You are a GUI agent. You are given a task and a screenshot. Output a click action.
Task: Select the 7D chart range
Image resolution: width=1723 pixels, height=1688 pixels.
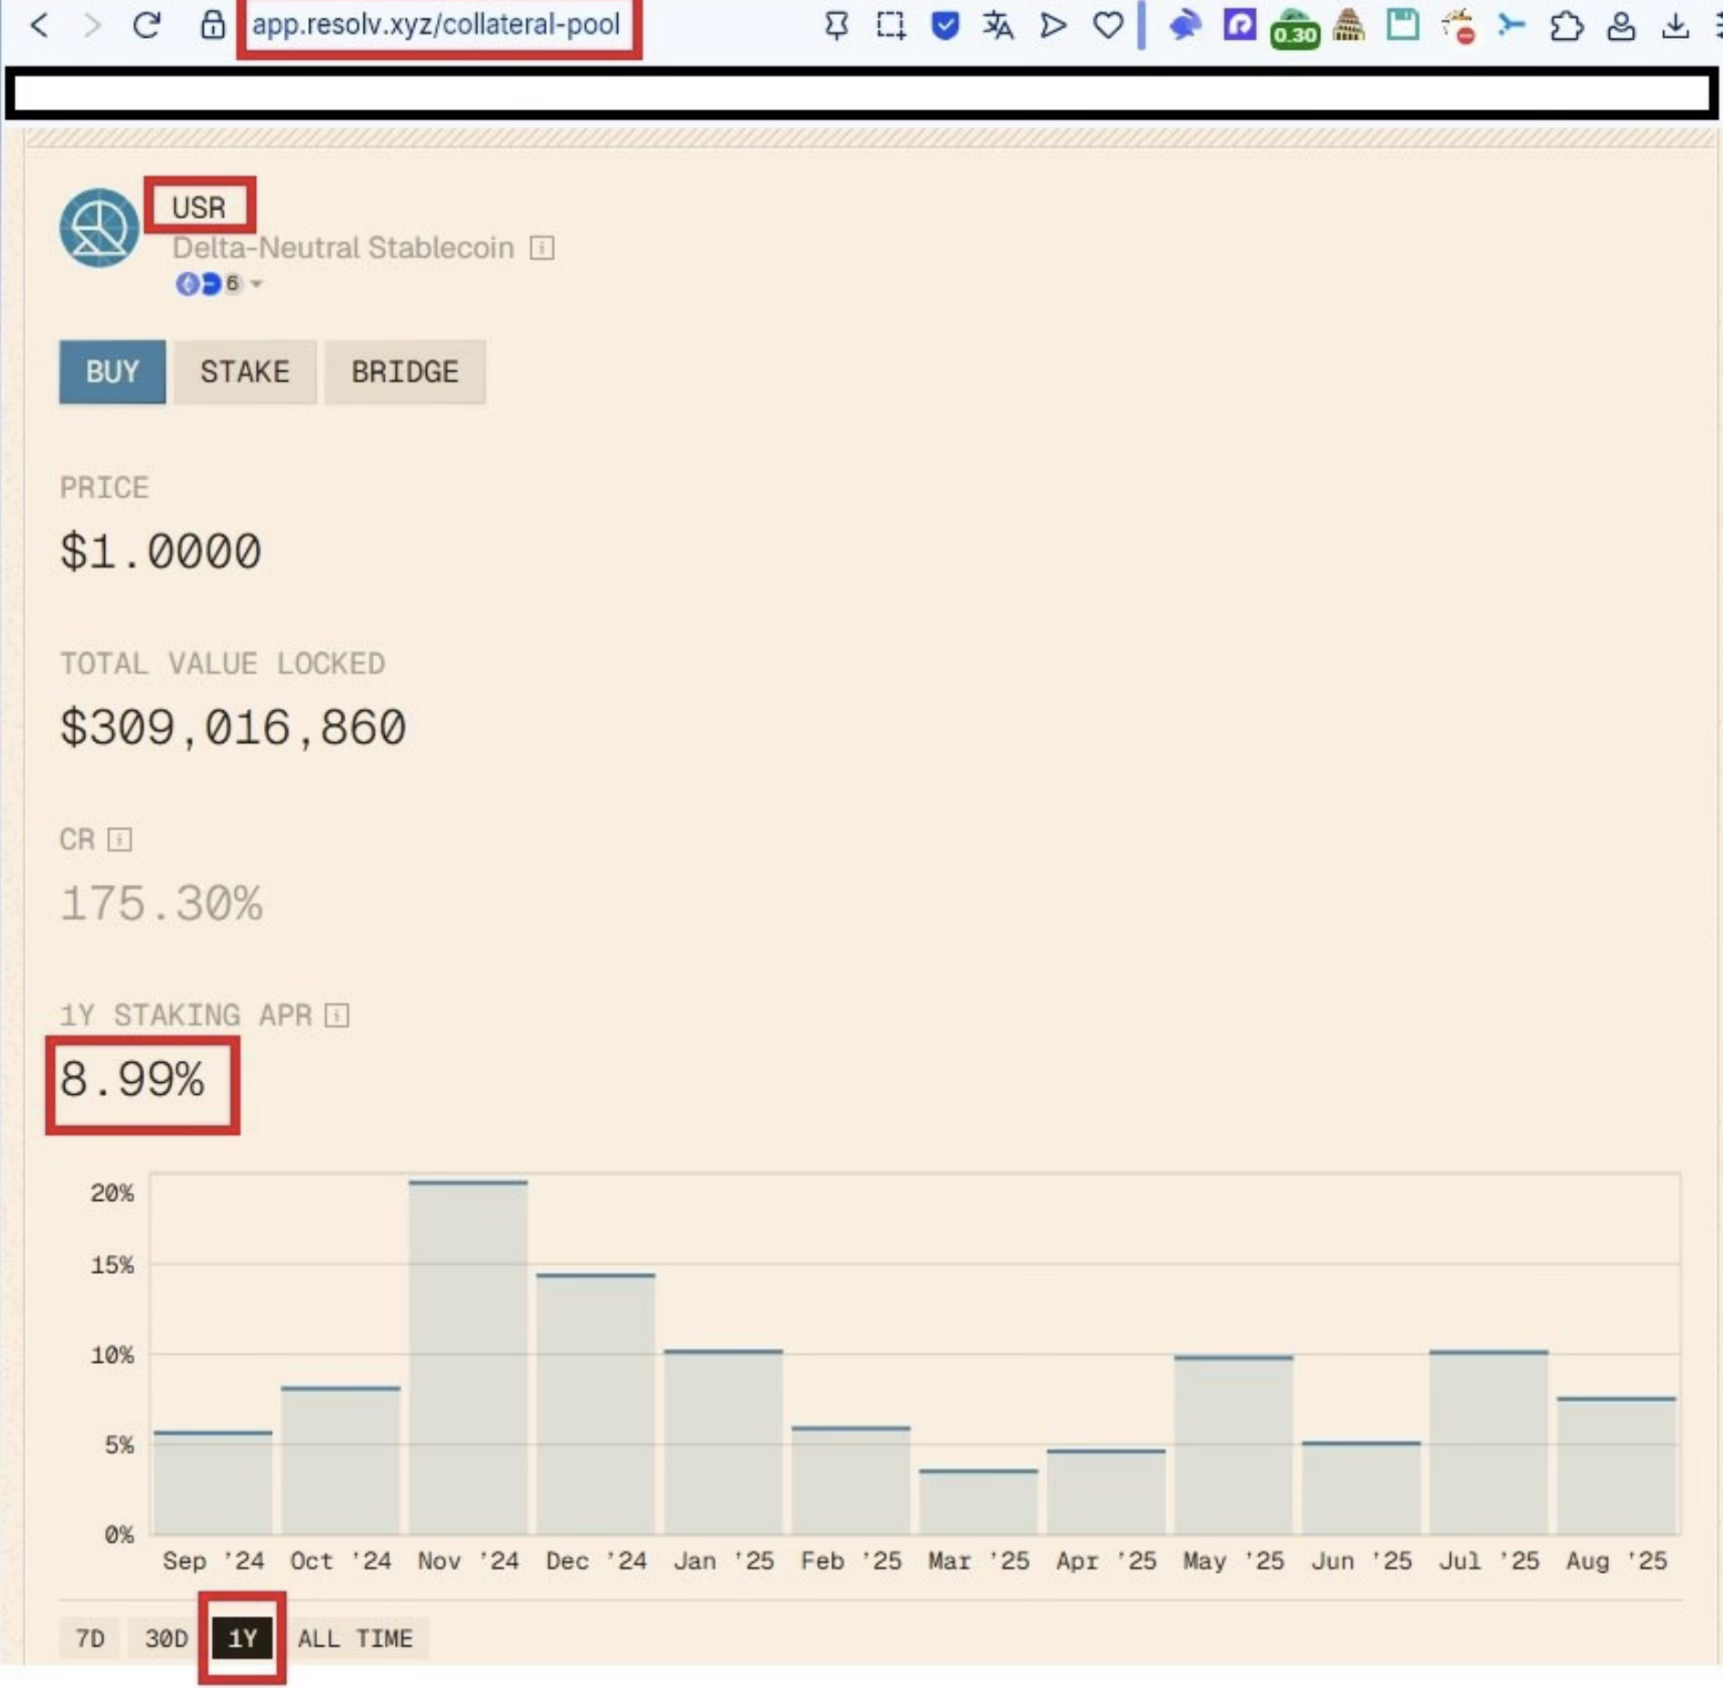pos(90,1638)
